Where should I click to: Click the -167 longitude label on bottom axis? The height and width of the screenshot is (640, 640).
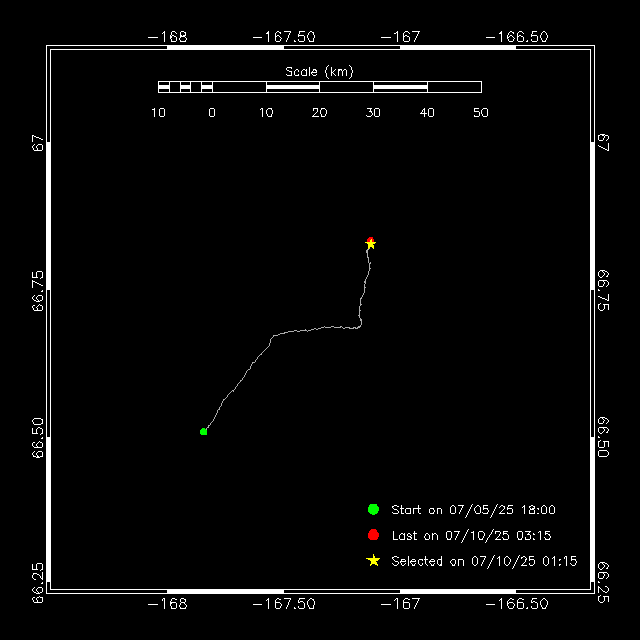pos(401,604)
